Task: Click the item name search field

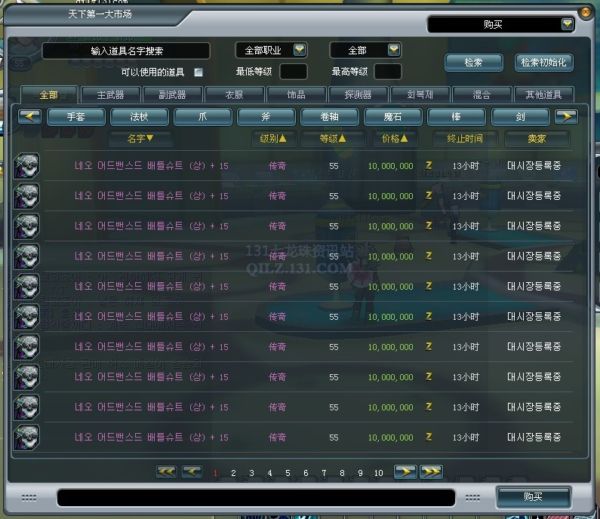Action: (x=125, y=50)
